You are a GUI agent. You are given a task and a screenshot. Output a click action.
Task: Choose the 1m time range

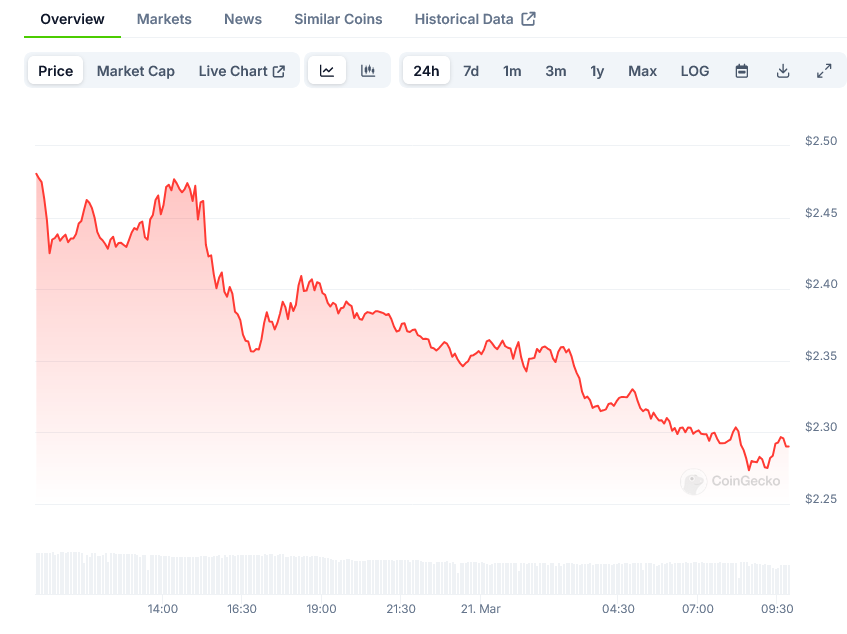click(512, 71)
